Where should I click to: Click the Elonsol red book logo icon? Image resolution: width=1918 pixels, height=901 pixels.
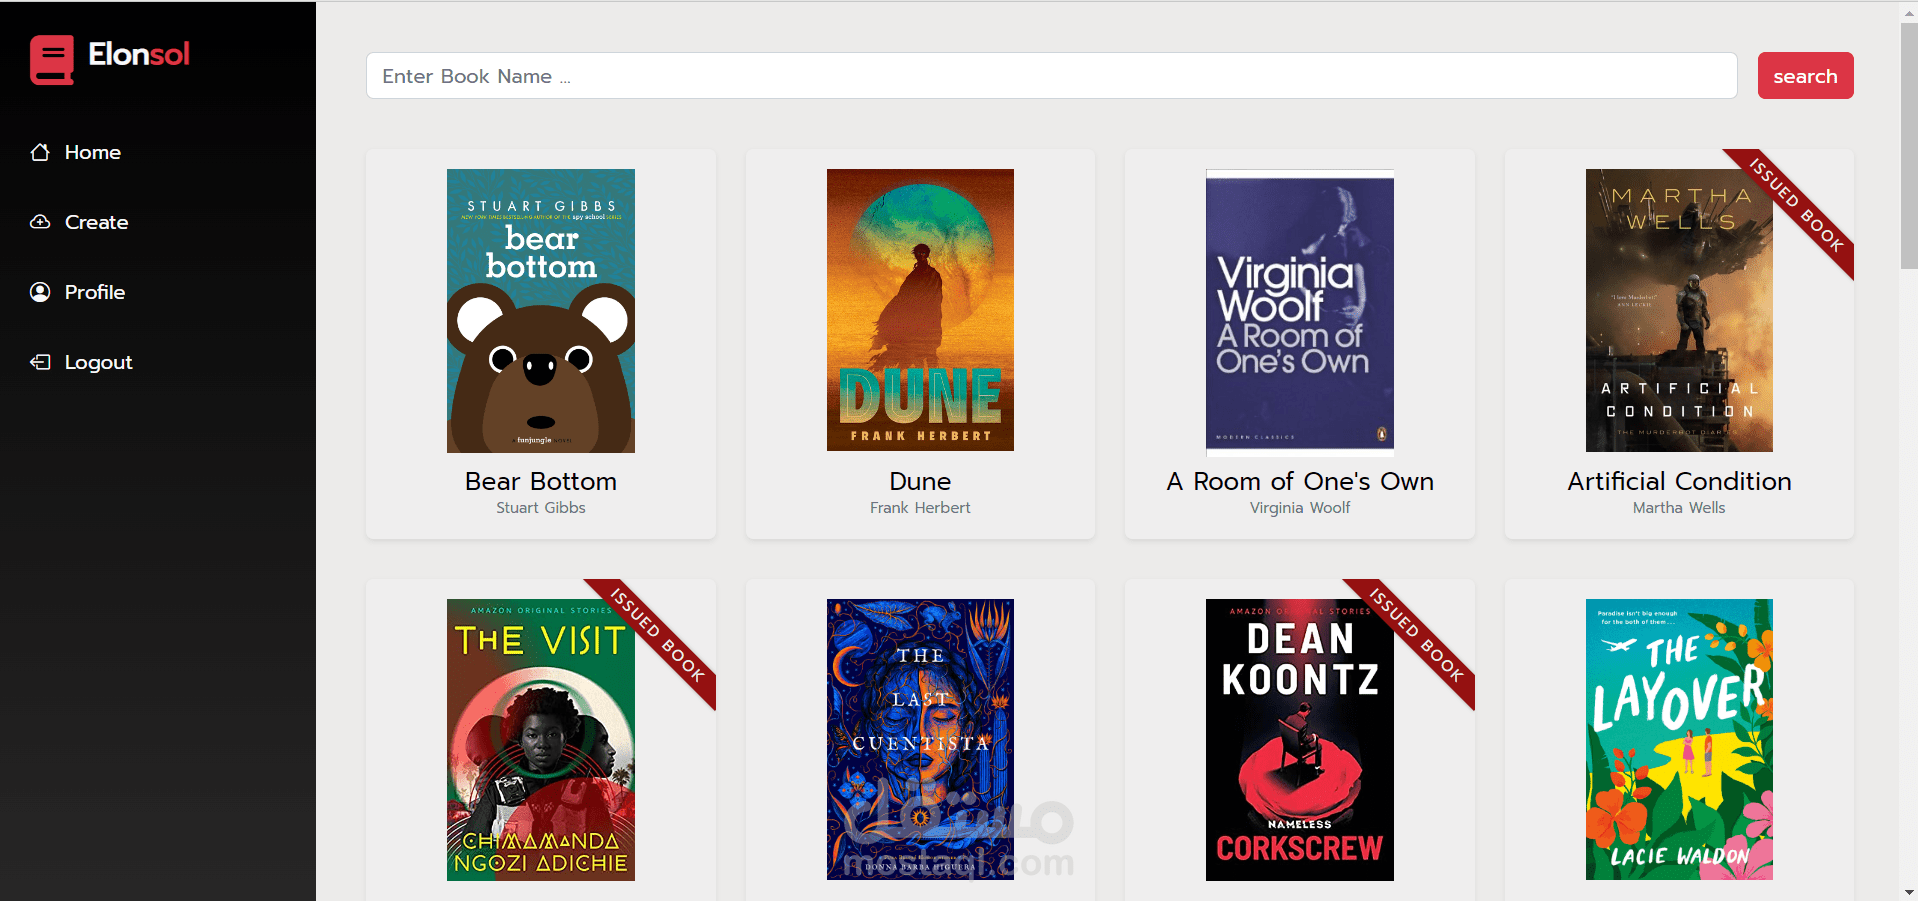point(52,60)
